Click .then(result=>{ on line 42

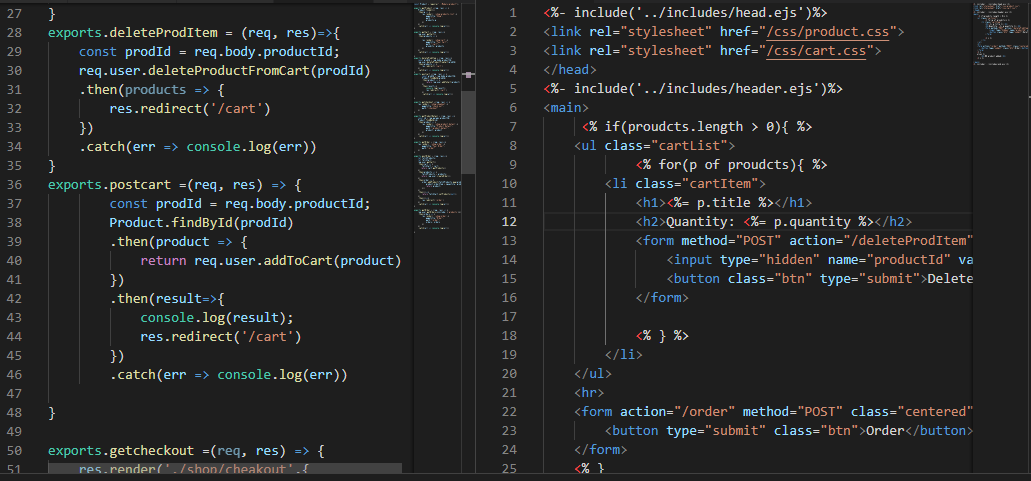click(x=167, y=299)
